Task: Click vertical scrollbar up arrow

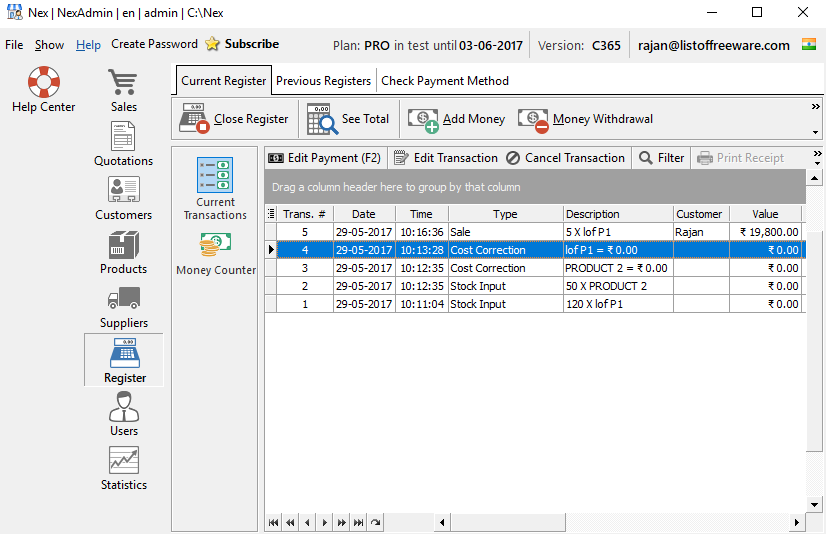Action: click(814, 178)
